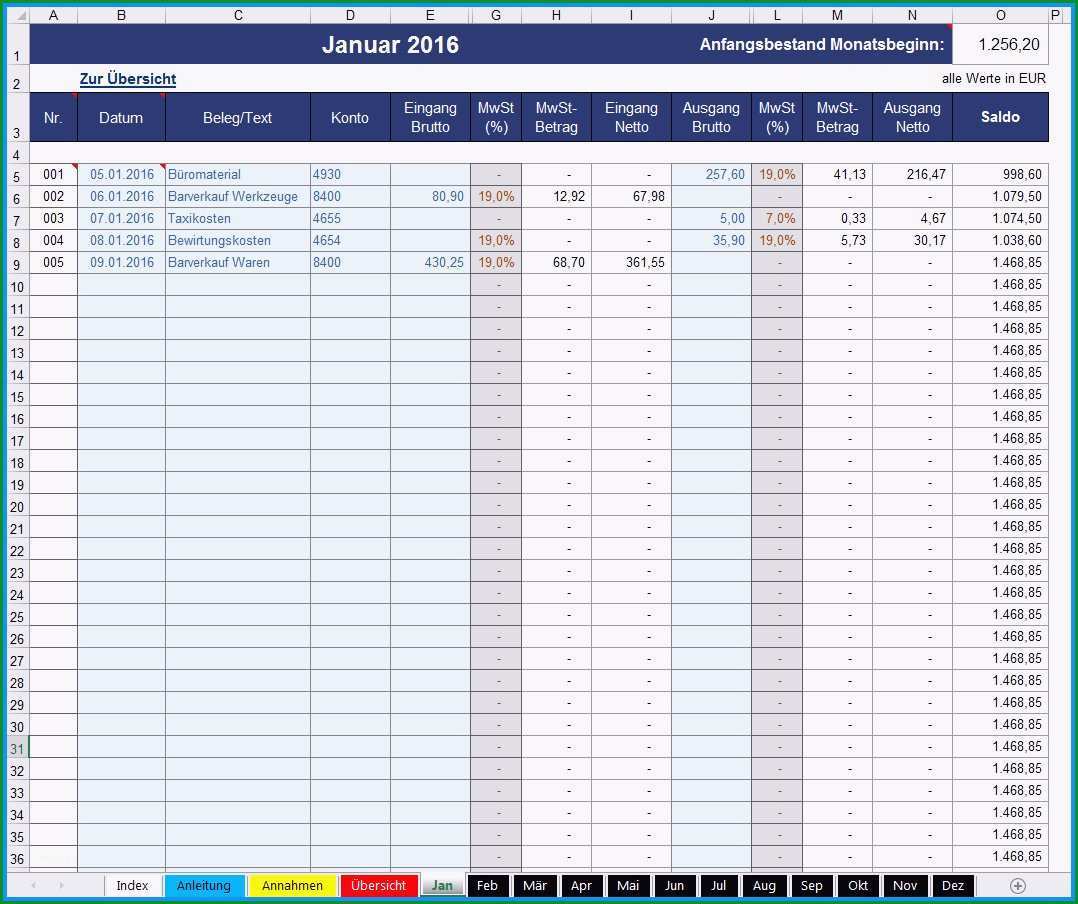Click the Saldo column heading cell
1078x904 pixels.
coord(1000,117)
